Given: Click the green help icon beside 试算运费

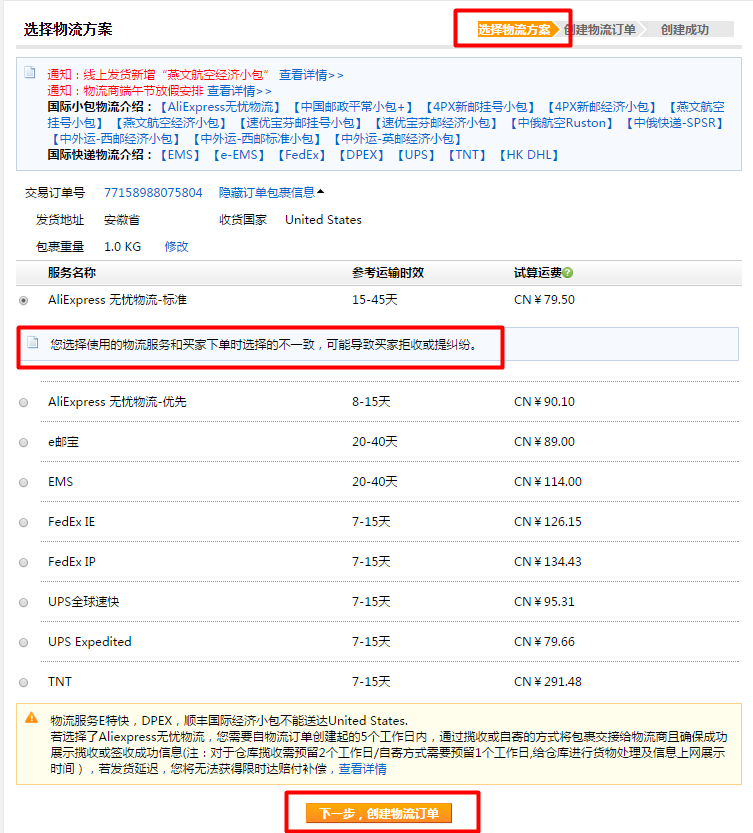Looking at the screenshot, I should (x=568, y=273).
